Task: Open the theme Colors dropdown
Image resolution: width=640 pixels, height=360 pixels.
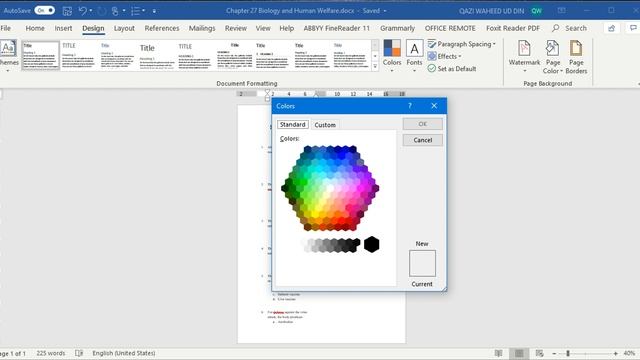Action: (392, 56)
